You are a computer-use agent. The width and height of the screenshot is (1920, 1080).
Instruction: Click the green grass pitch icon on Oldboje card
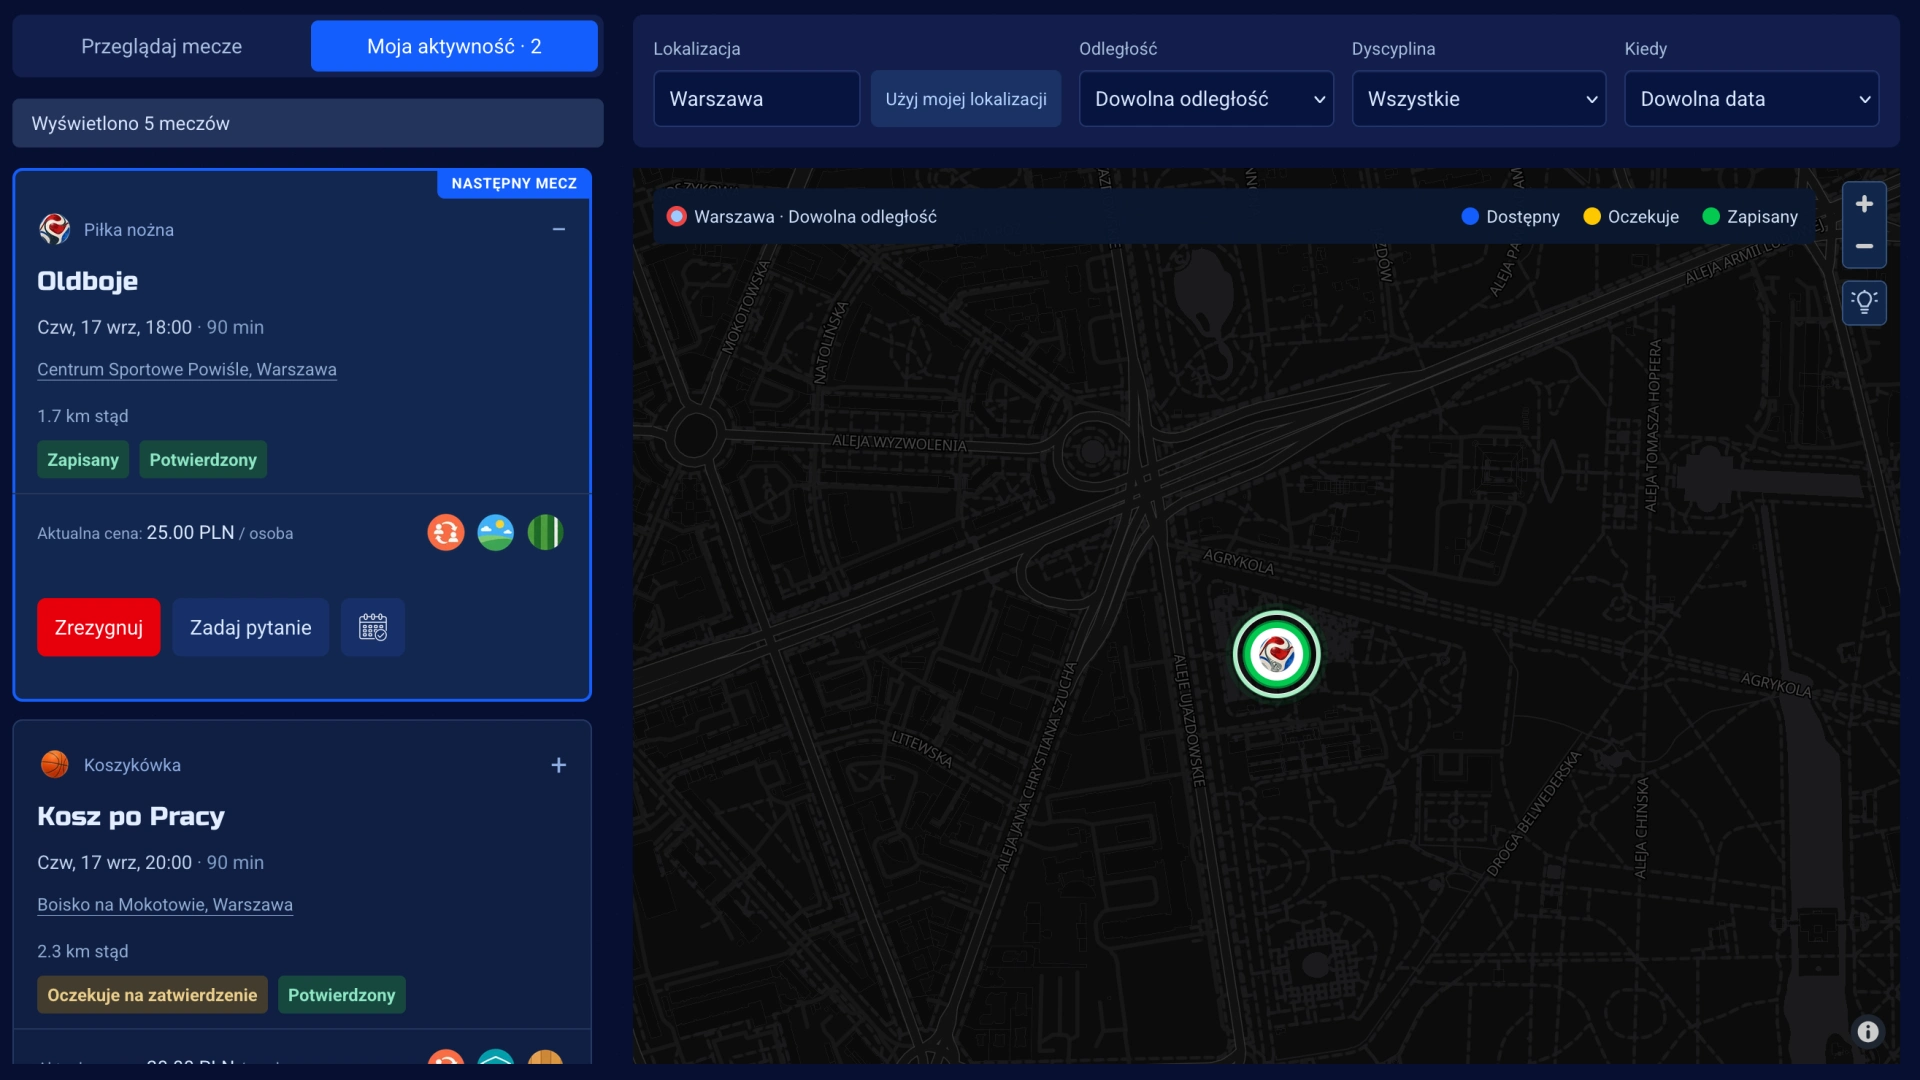545,532
